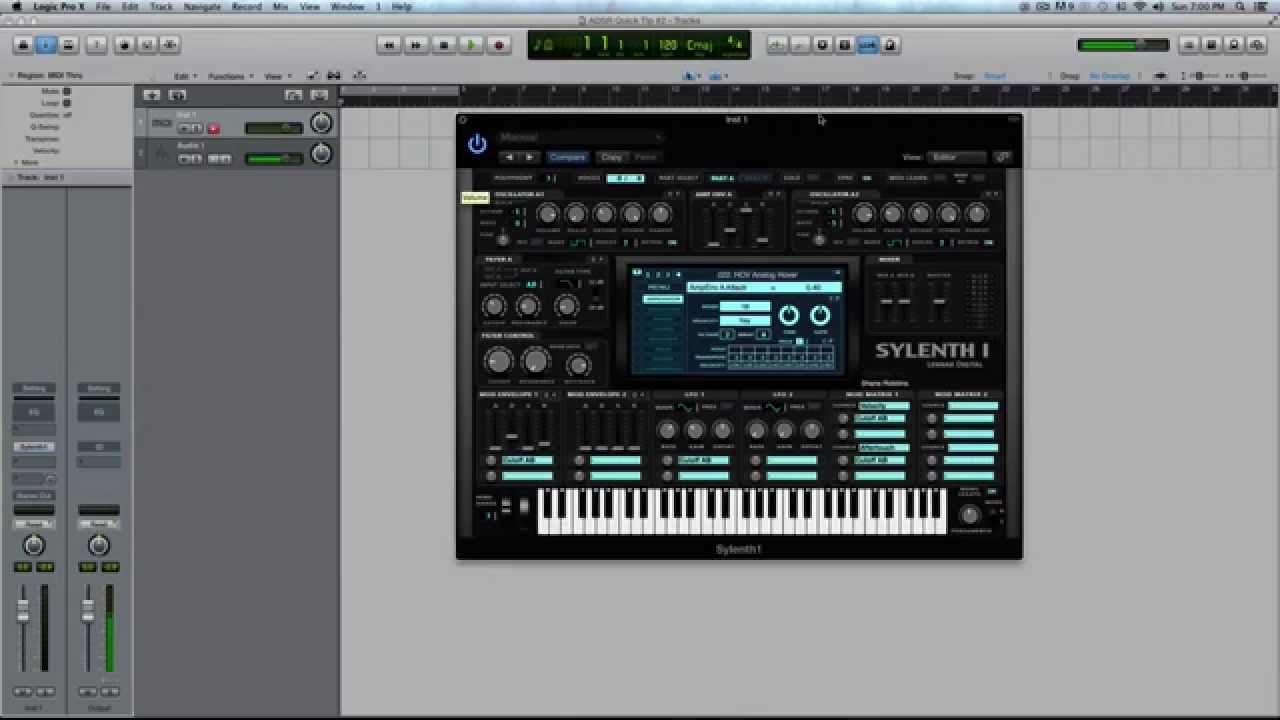Toggle the region Mute checkbox in inspector

tap(67, 91)
